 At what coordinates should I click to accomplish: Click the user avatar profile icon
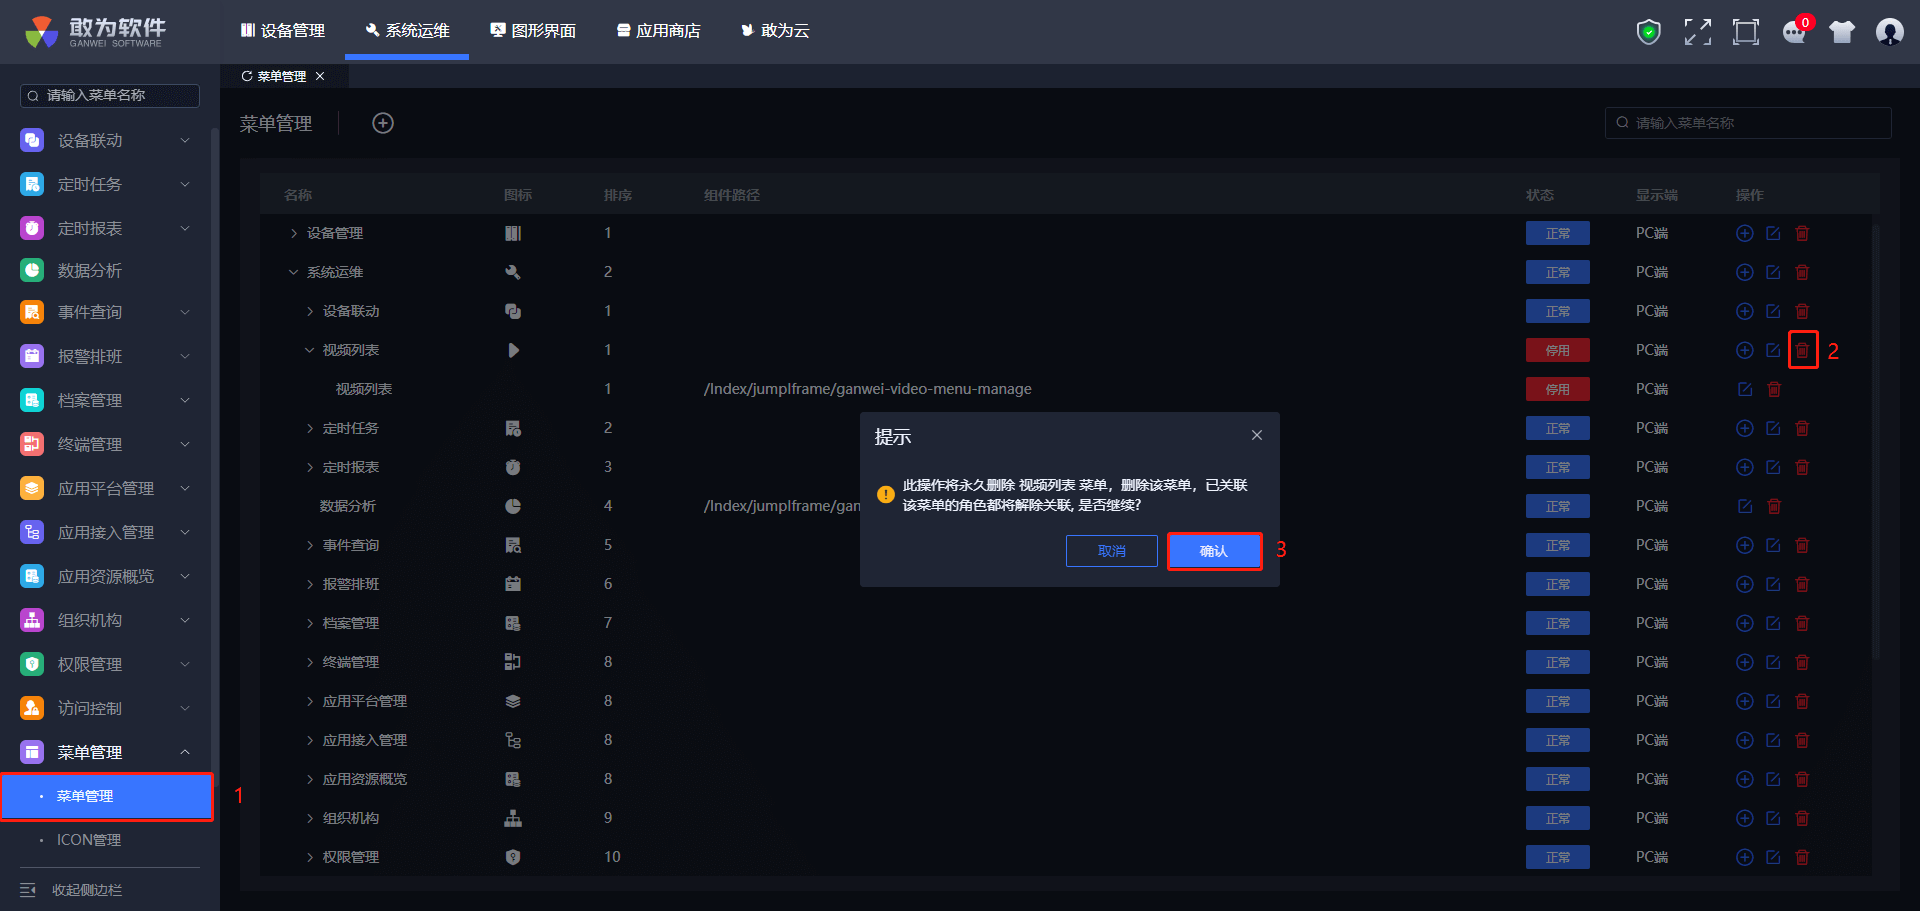tap(1889, 32)
